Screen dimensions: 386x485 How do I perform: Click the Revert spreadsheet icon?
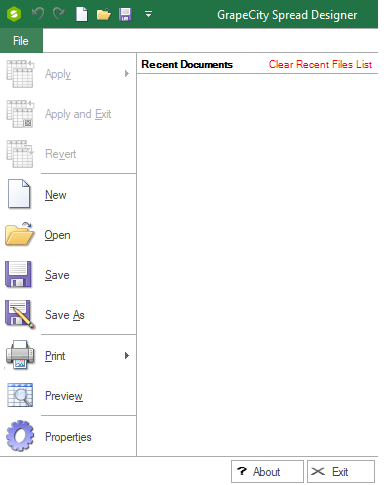pyautogui.click(x=20, y=154)
